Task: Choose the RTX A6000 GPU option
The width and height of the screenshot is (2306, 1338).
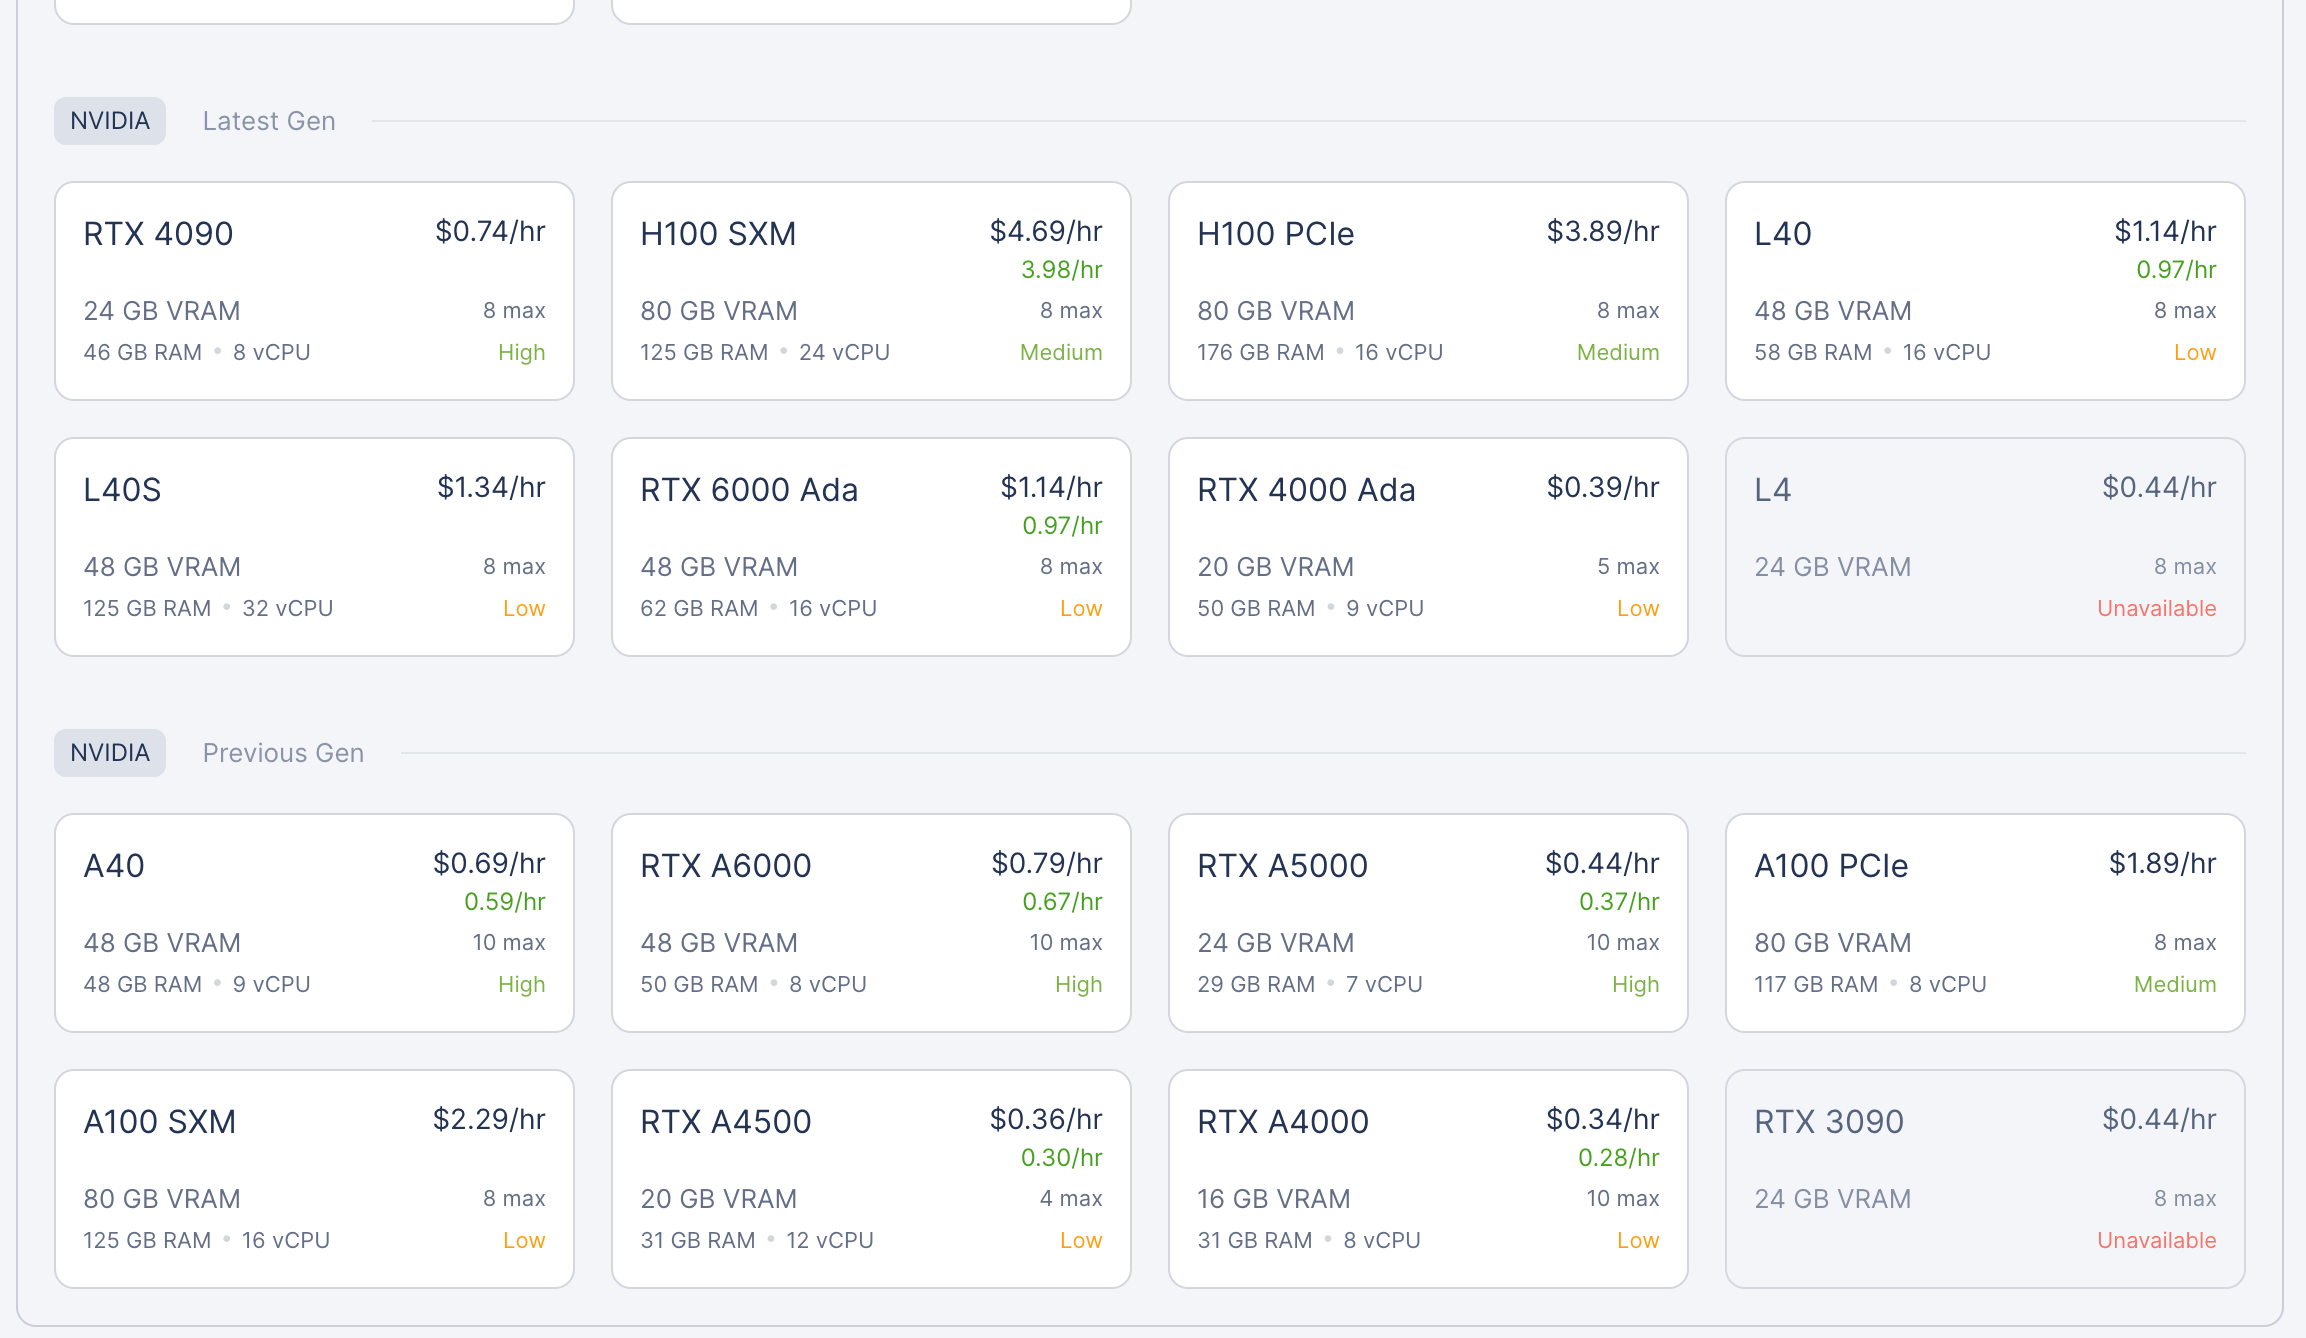Action: (x=870, y=922)
